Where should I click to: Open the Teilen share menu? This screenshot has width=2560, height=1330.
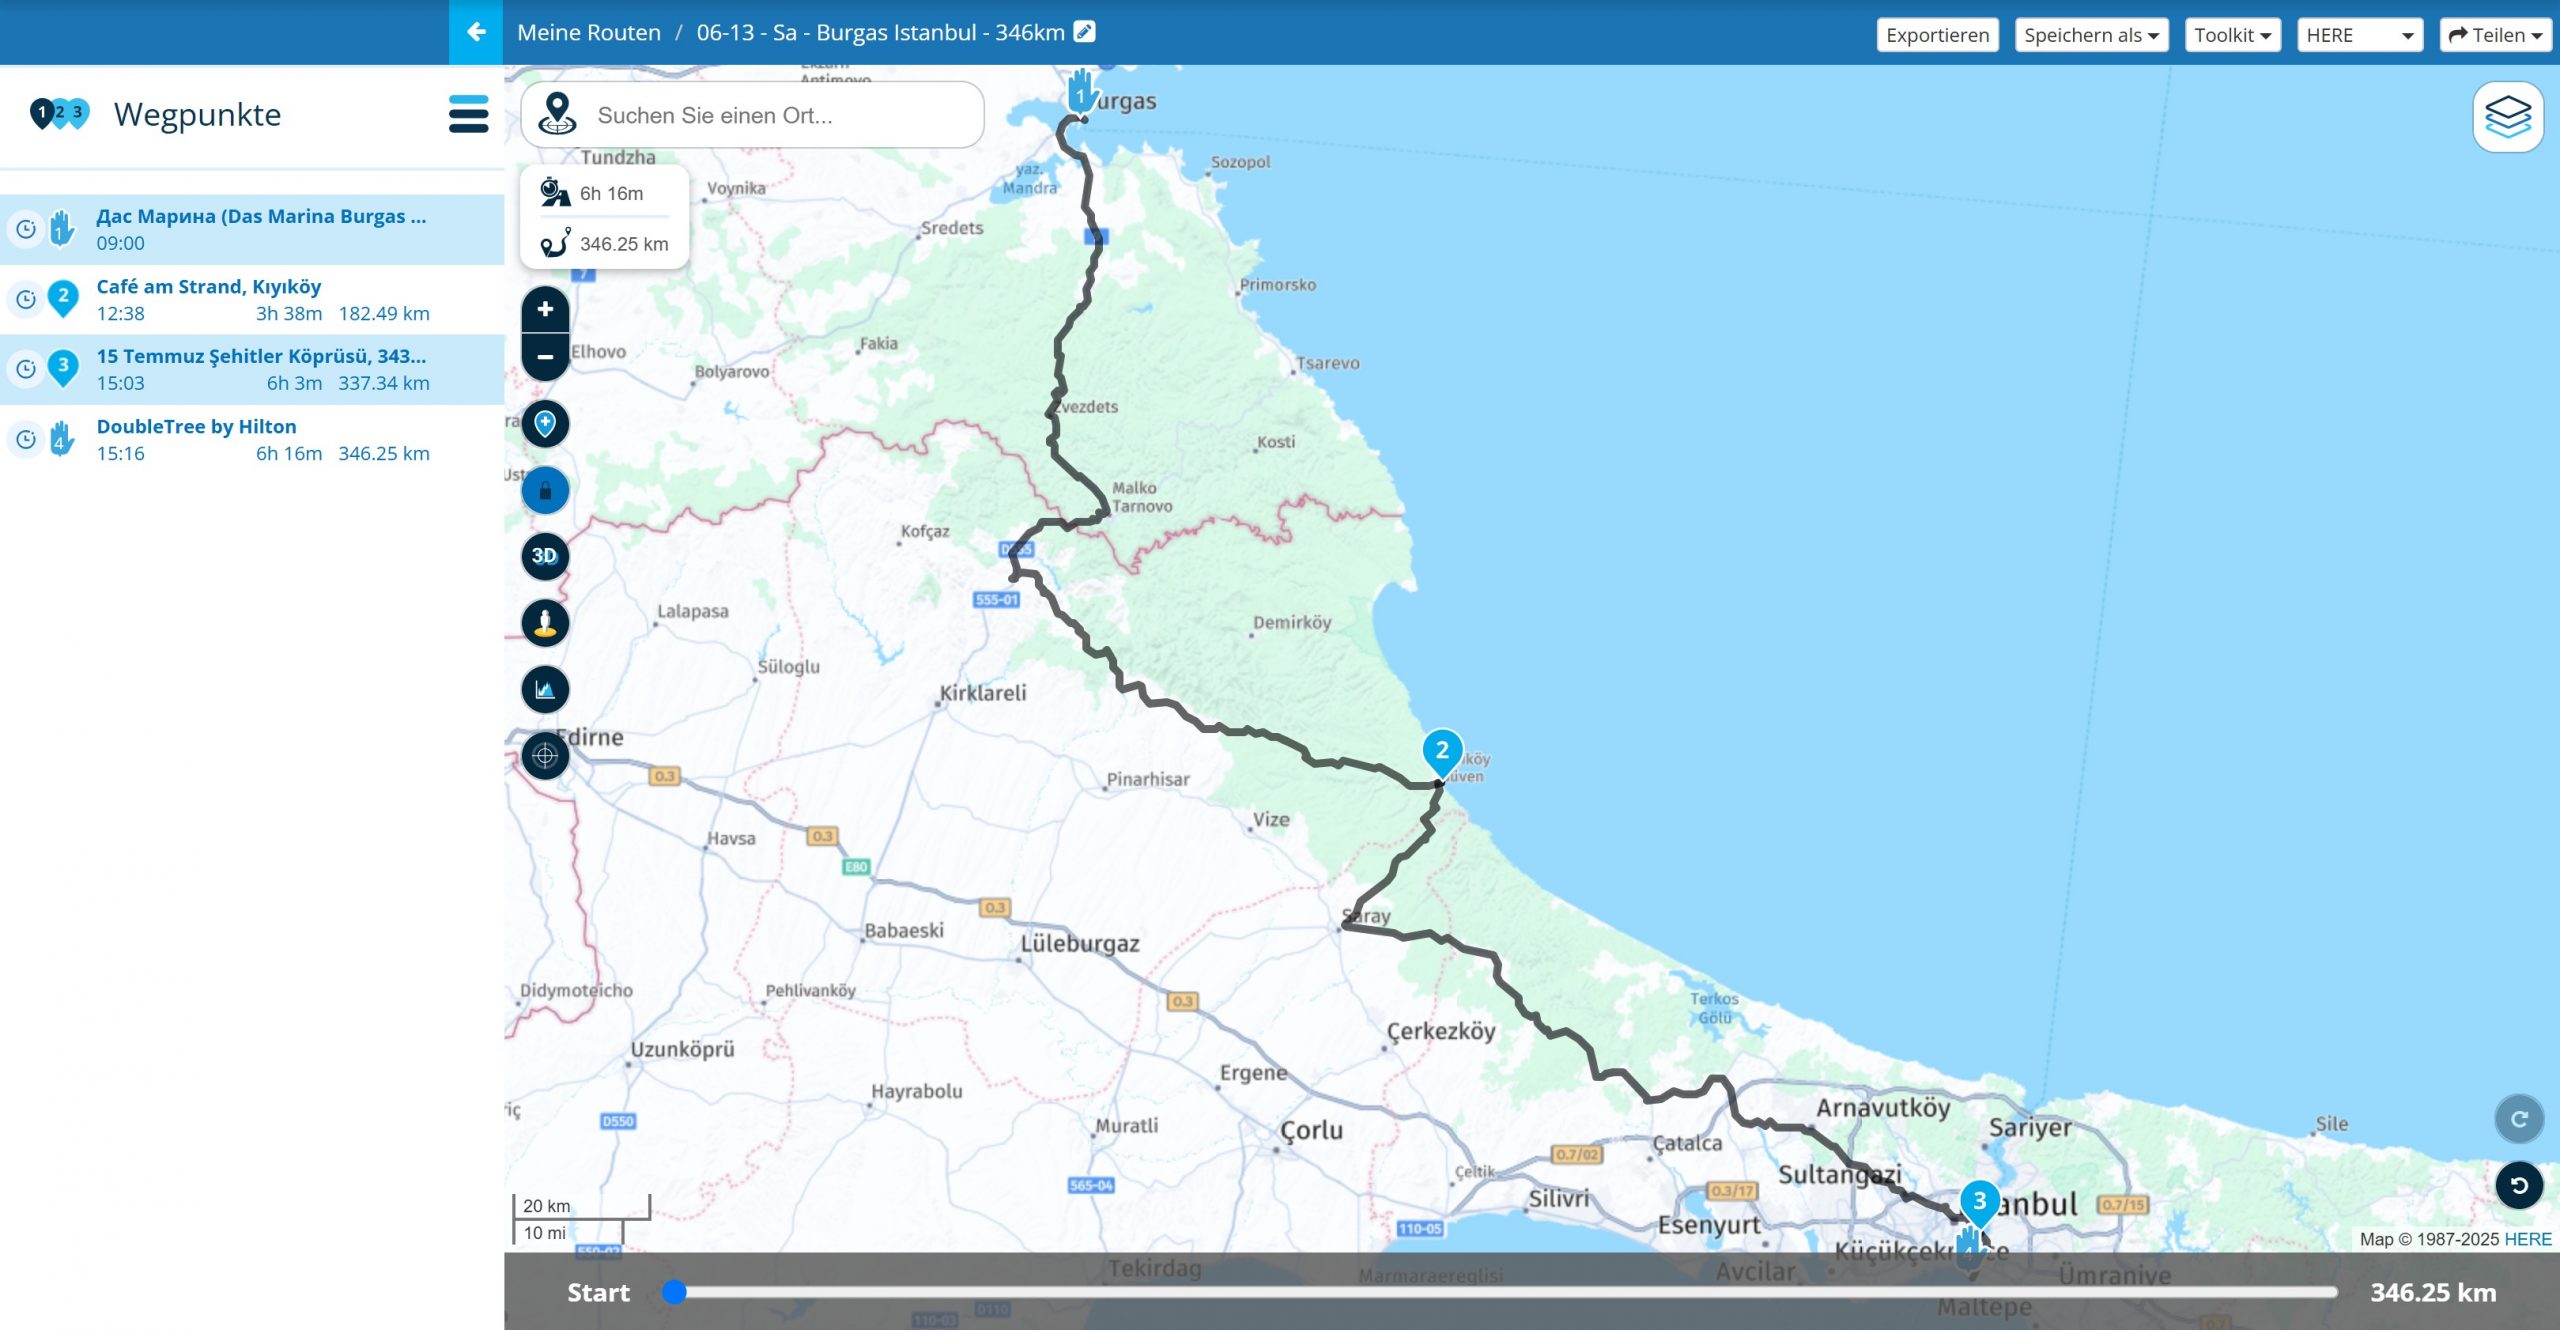[x=2494, y=35]
